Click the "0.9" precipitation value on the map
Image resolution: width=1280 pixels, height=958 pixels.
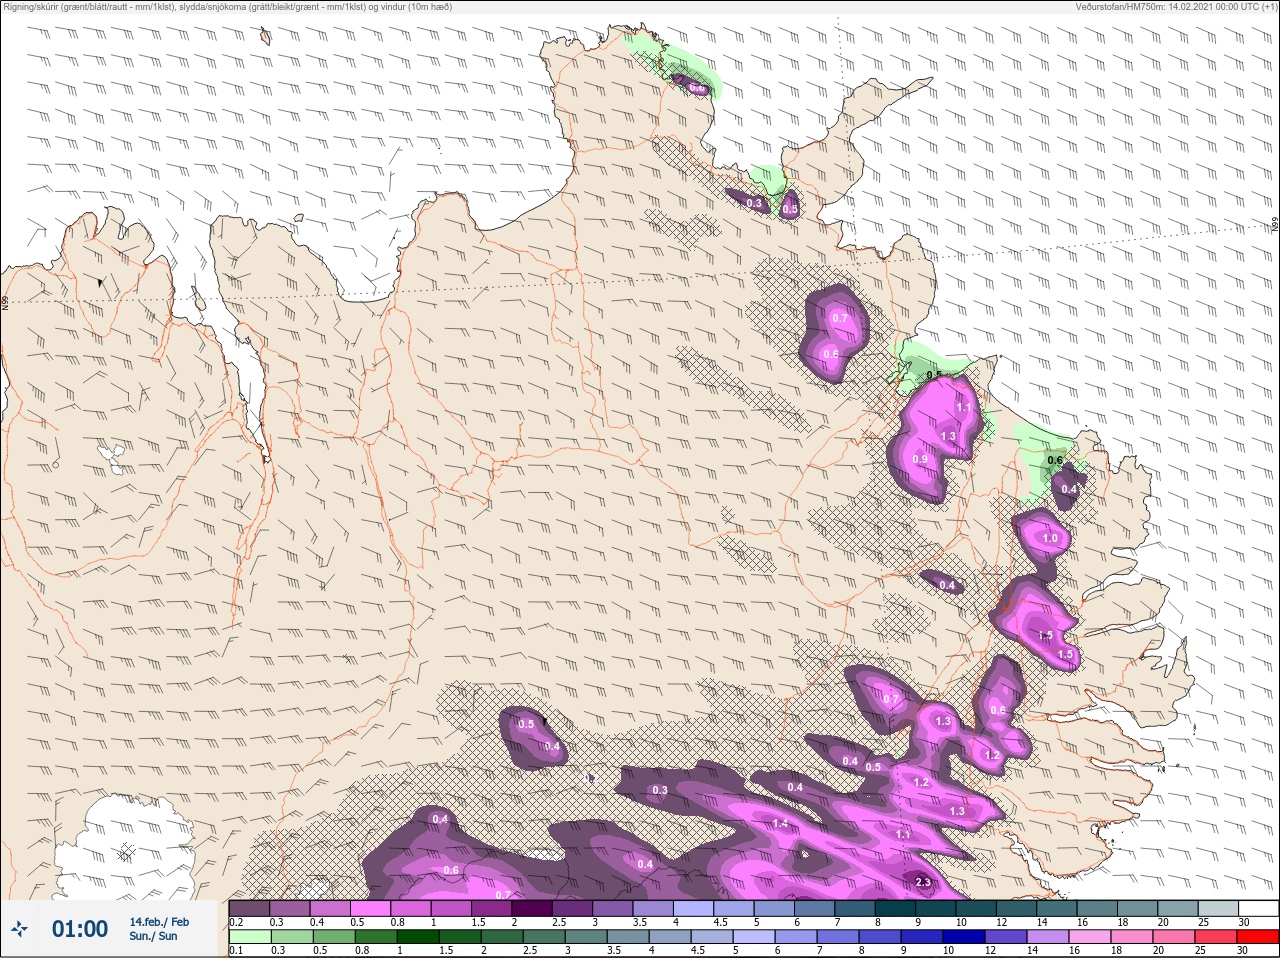pyautogui.click(x=921, y=459)
